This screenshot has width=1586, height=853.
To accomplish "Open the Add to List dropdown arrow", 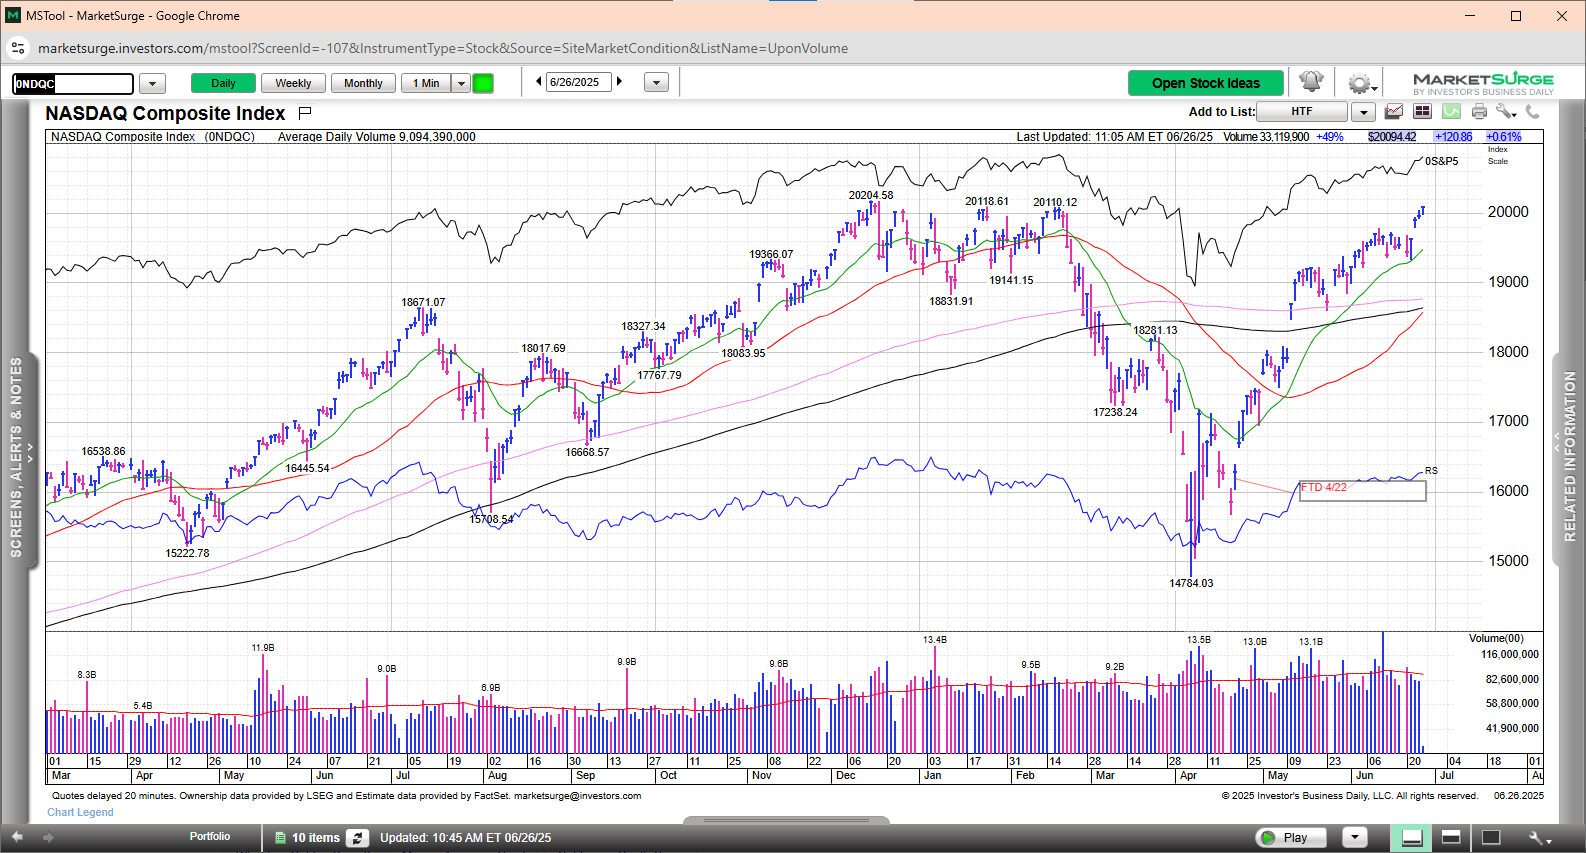I will tap(1363, 112).
